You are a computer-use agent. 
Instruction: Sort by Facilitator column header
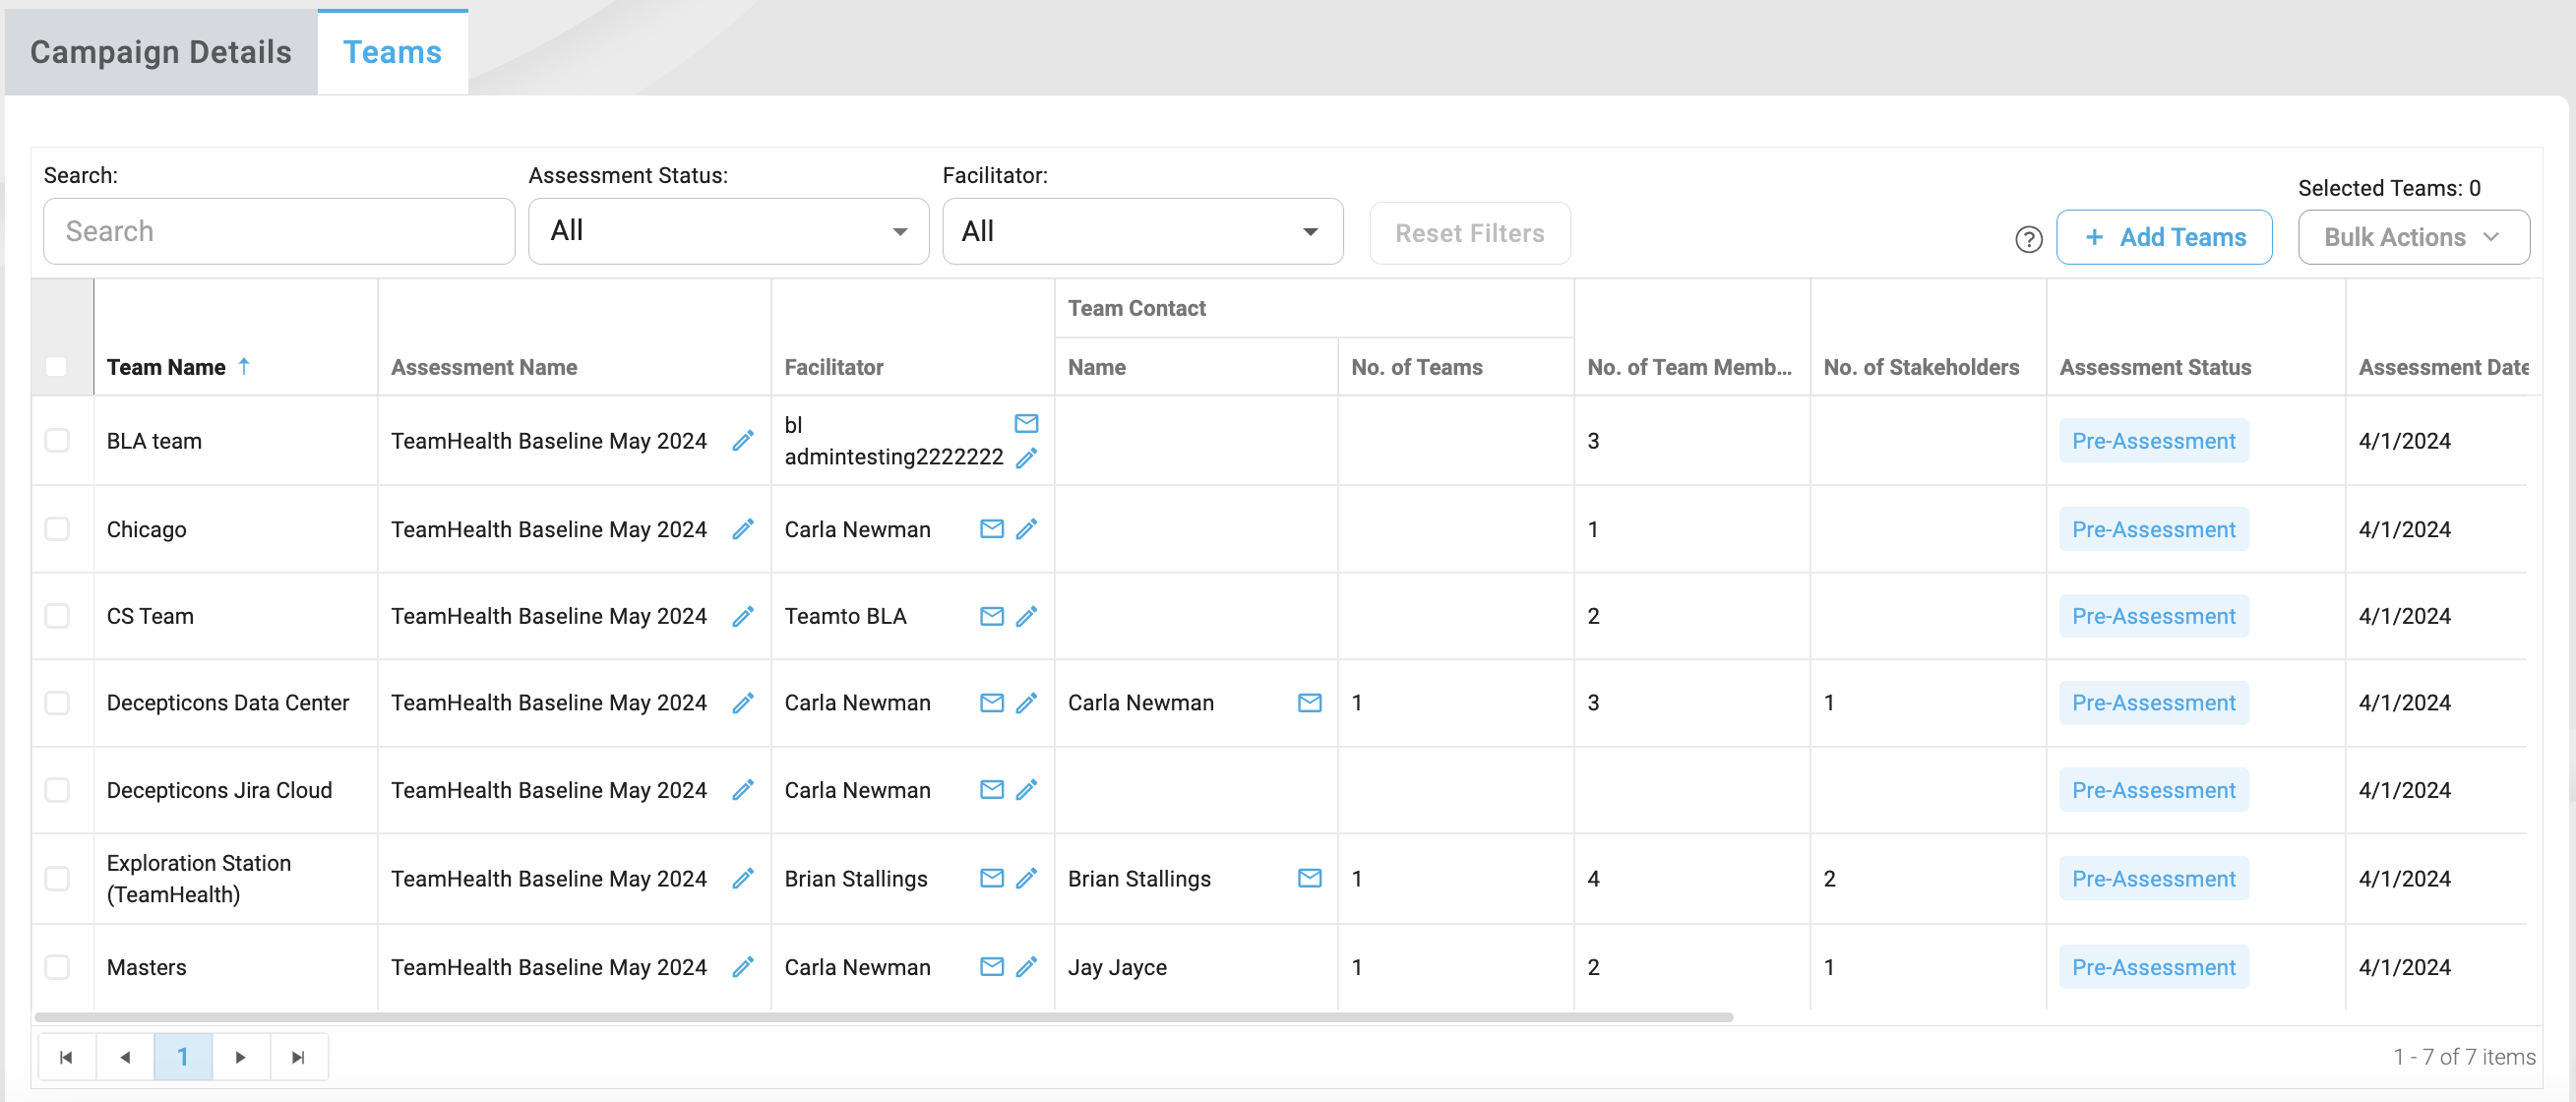point(833,367)
